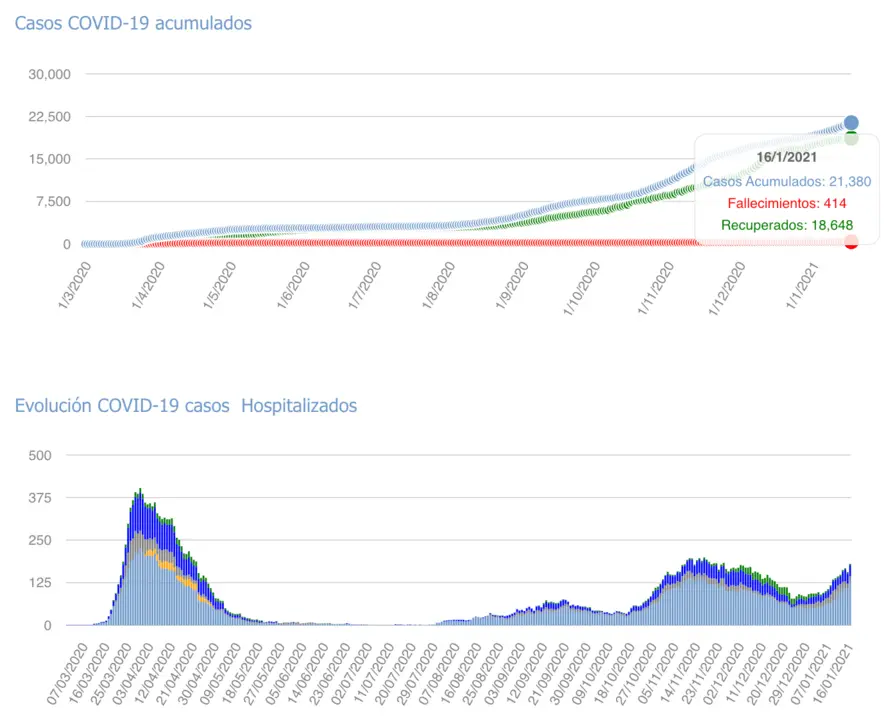Image resolution: width=893 pixels, height=720 pixels.
Task: Click the highlighted green Recuperados data point
Action: pos(851,138)
